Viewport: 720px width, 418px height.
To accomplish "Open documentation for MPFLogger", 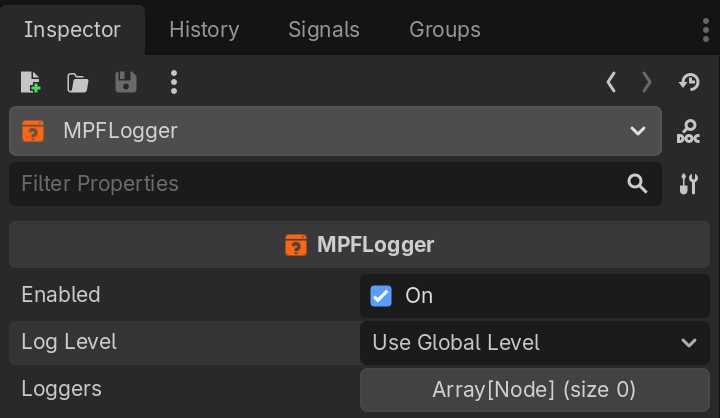I will 689,131.
